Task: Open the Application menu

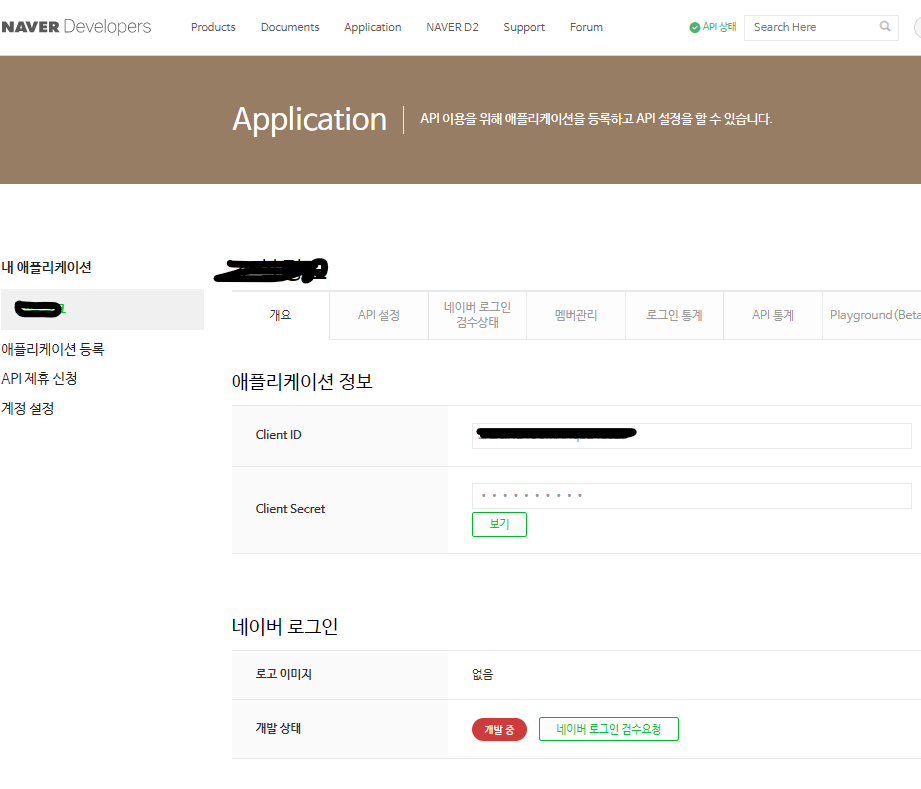Action: coord(372,27)
